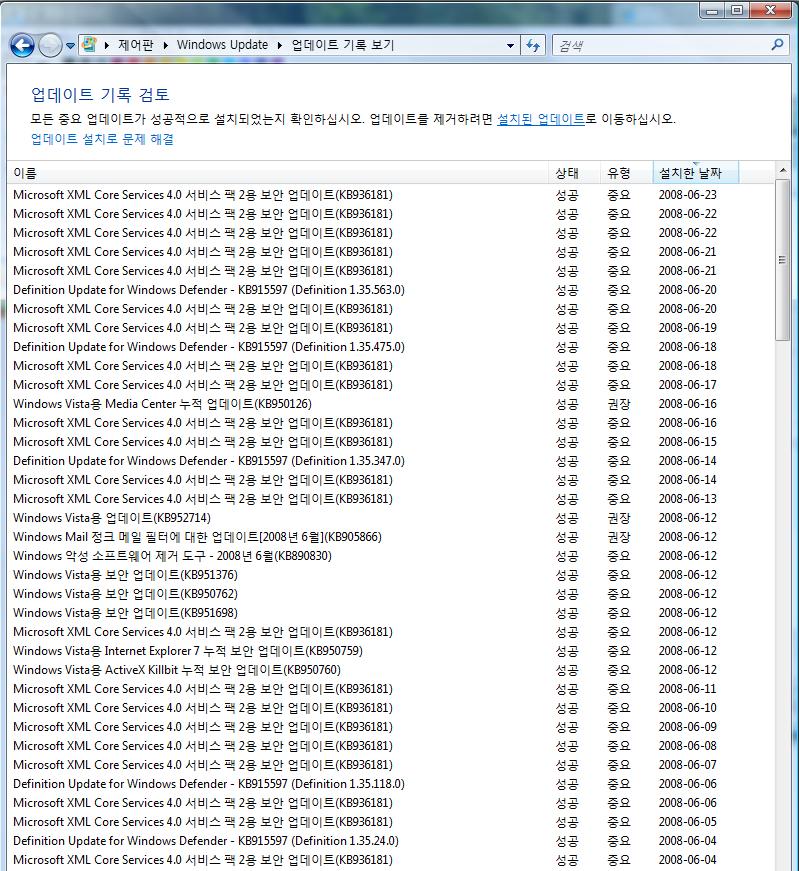The image size is (799, 871).
Task: Sort by the 이름 column header
Action: click(279, 173)
